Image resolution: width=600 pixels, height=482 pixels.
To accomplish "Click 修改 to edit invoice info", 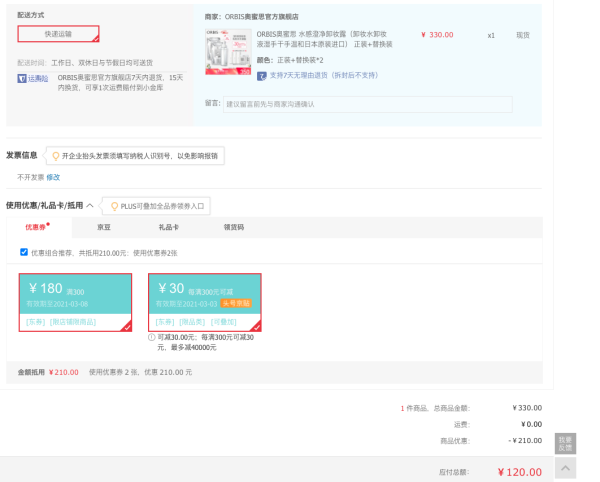I will click(x=53, y=177).
